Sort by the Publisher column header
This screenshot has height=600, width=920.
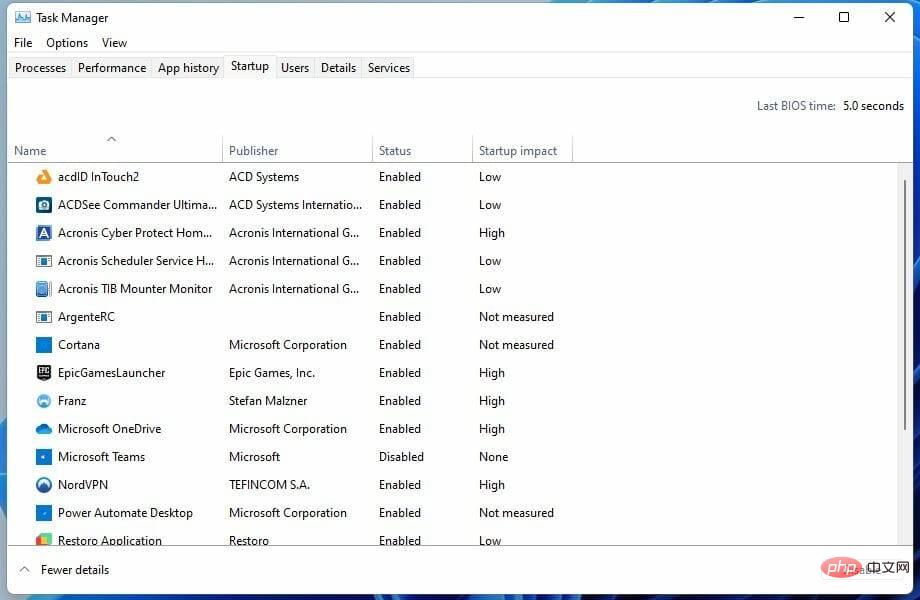(x=297, y=151)
